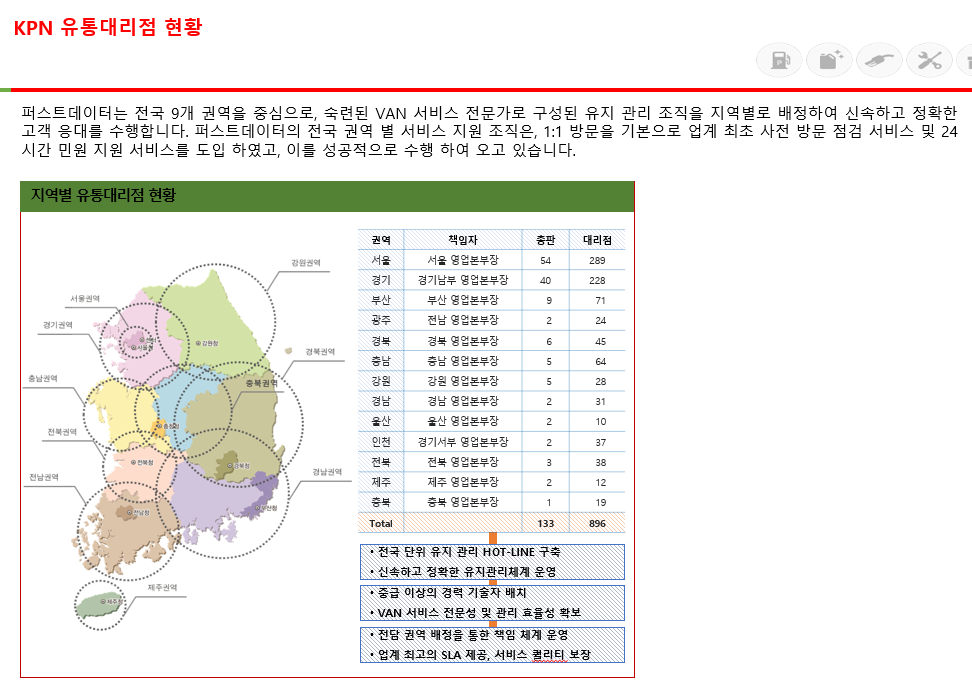Click the '경북권역' map label
The width and height of the screenshot is (972, 690).
[x=320, y=352]
